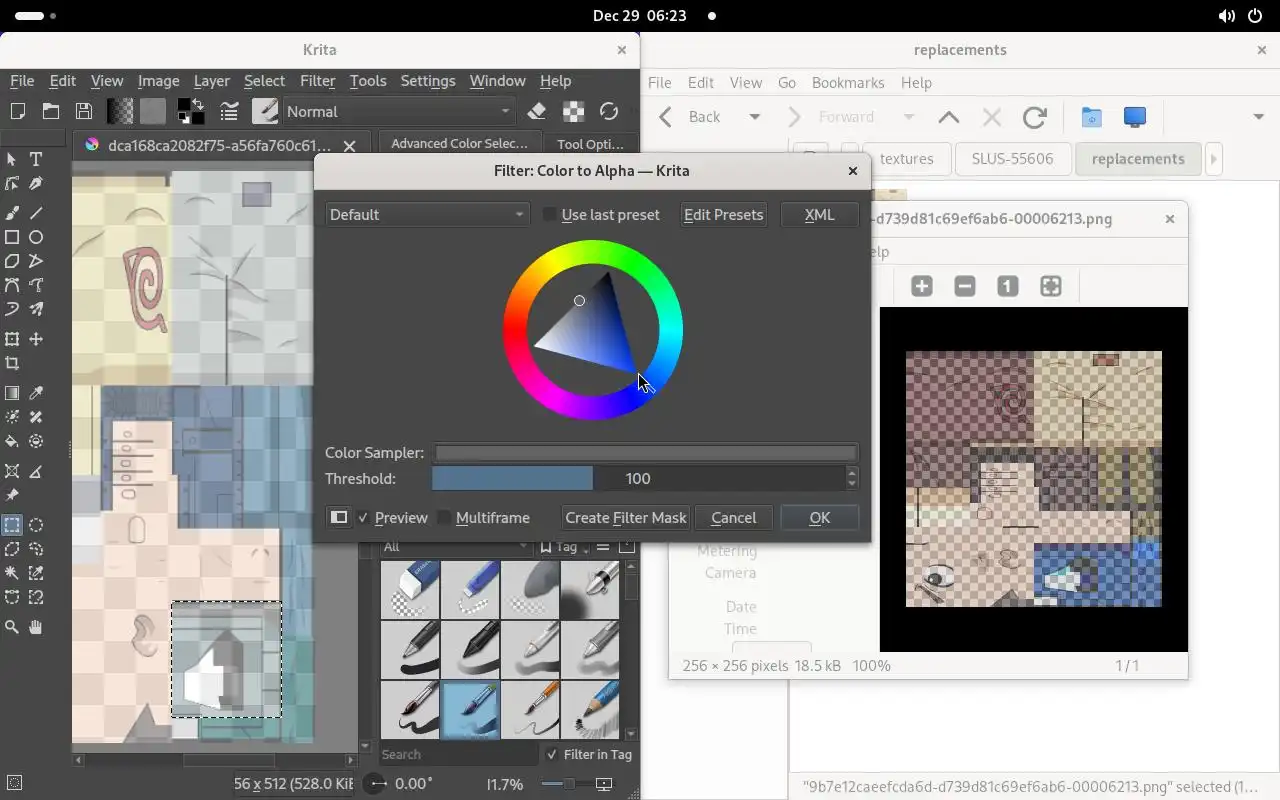The height and width of the screenshot is (800, 1280).
Task: Toggle Eraser mode in Krita toolbar
Action: 536,111
